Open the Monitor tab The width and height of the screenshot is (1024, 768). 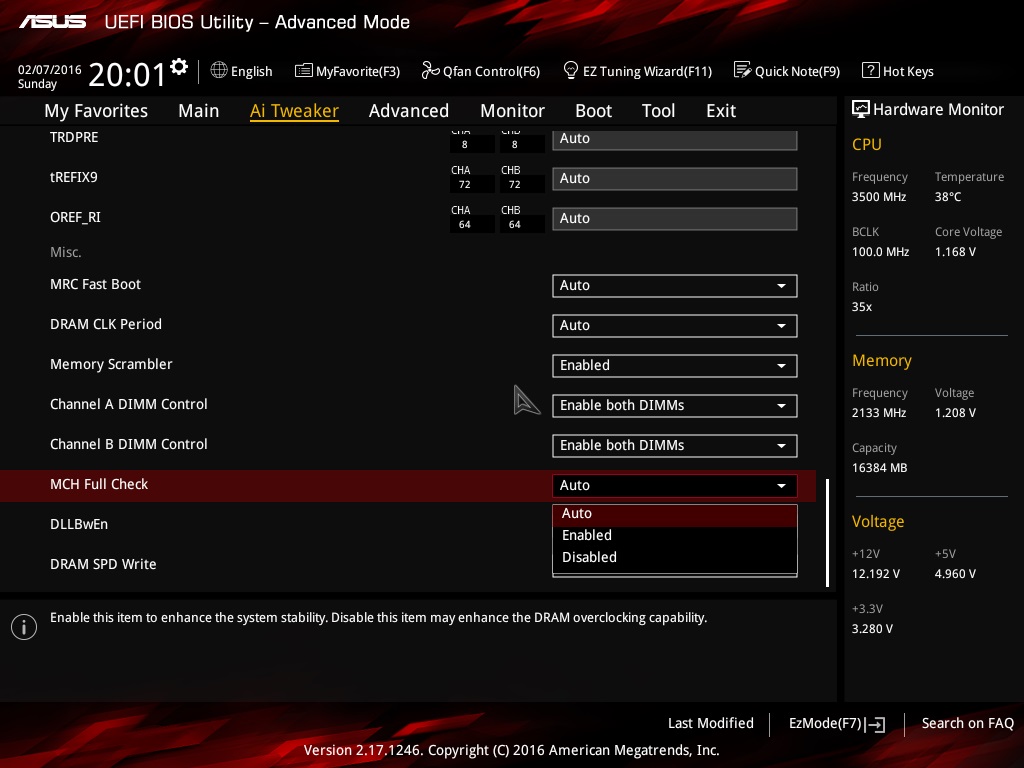tap(513, 111)
